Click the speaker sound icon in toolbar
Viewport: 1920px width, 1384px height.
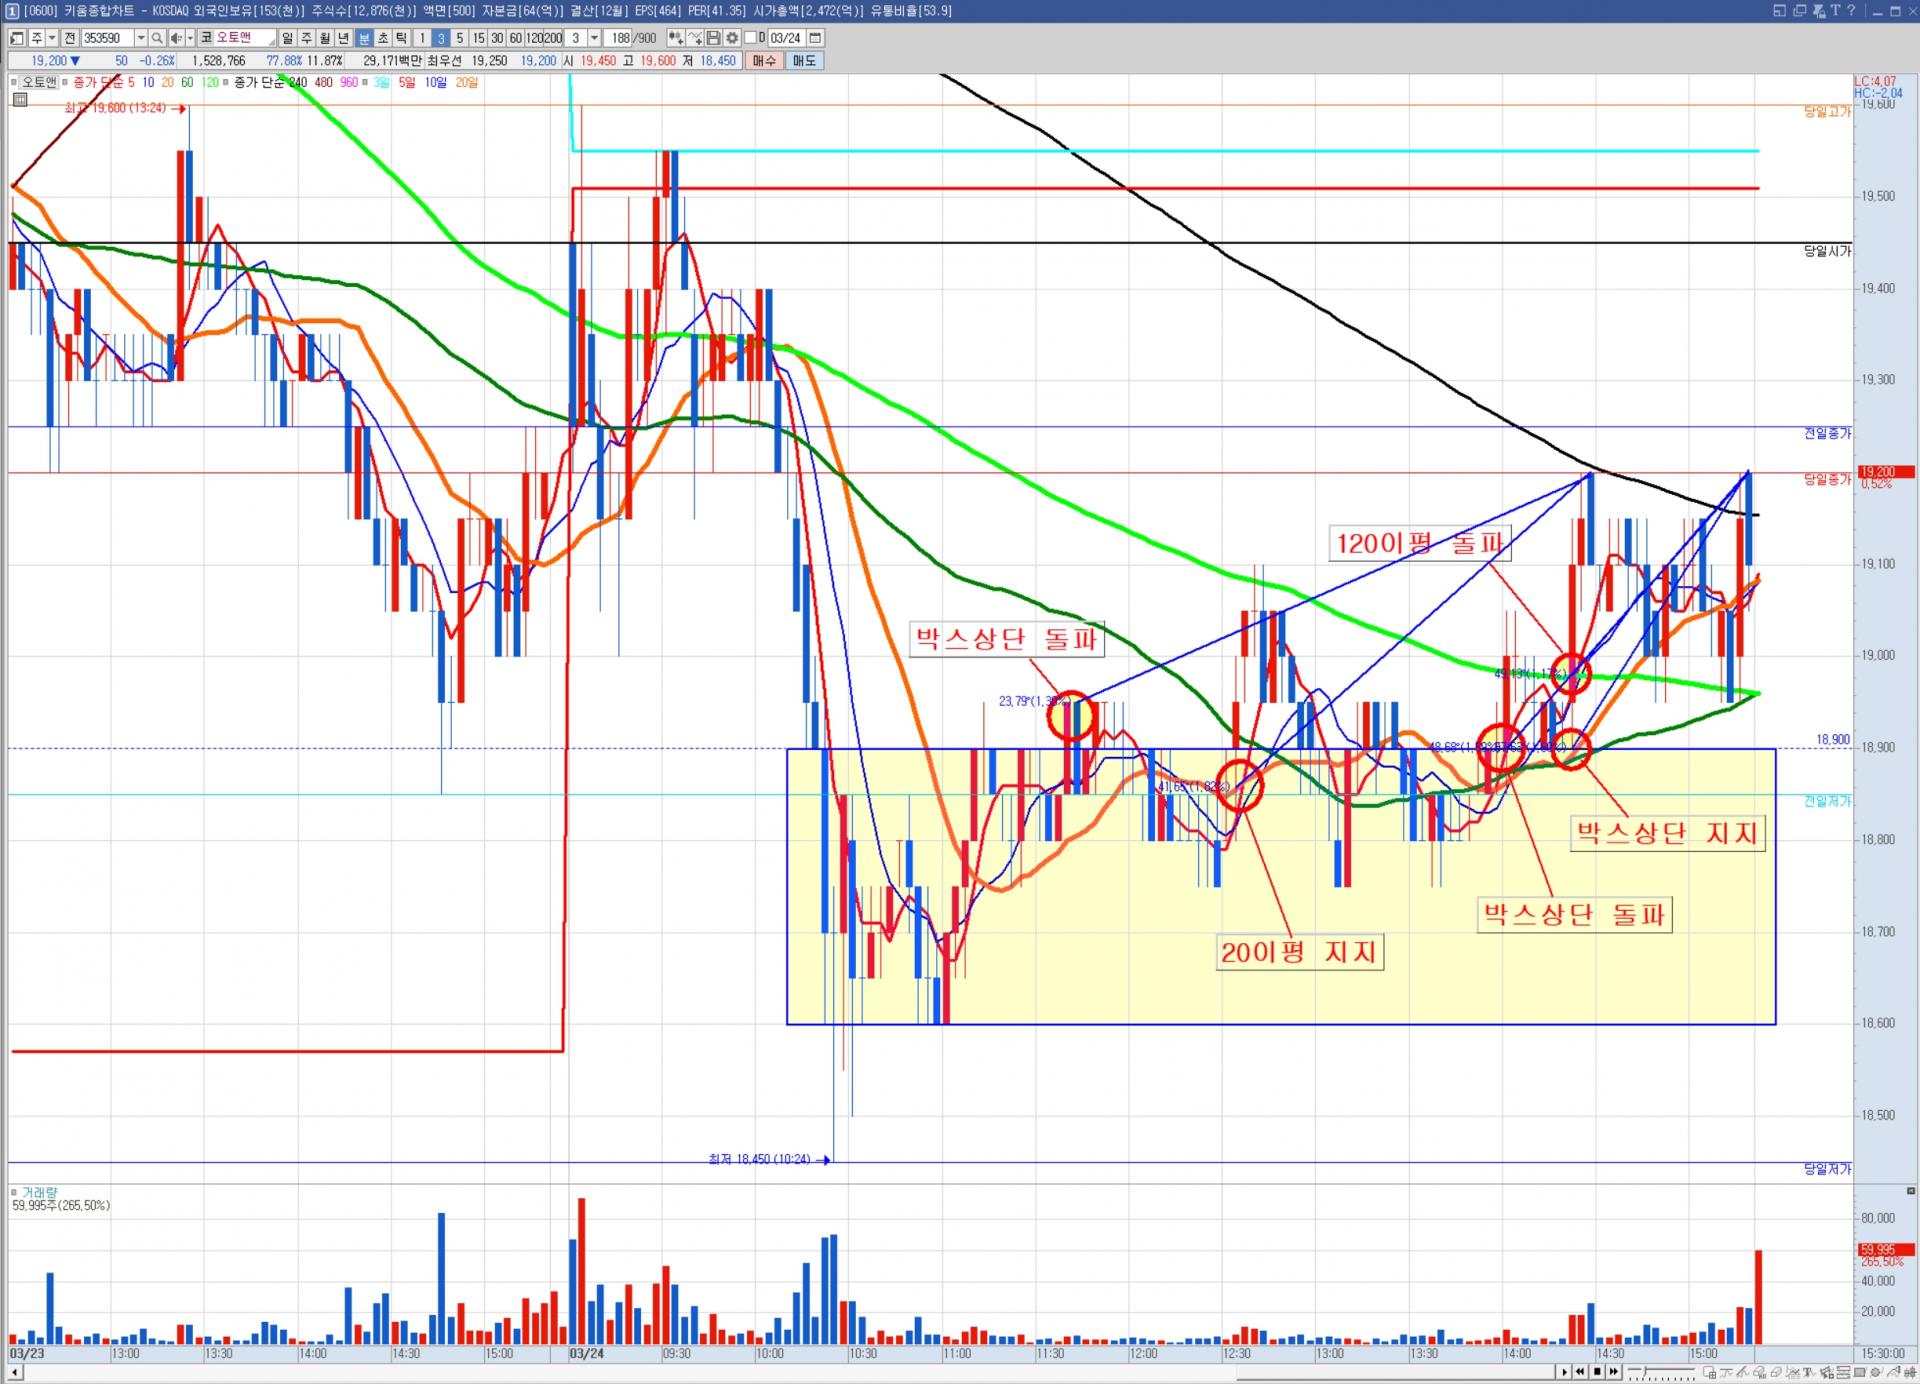pos(175,38)
